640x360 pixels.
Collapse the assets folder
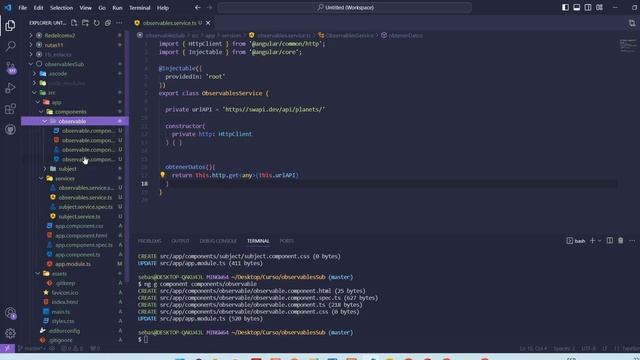point(38,273)
